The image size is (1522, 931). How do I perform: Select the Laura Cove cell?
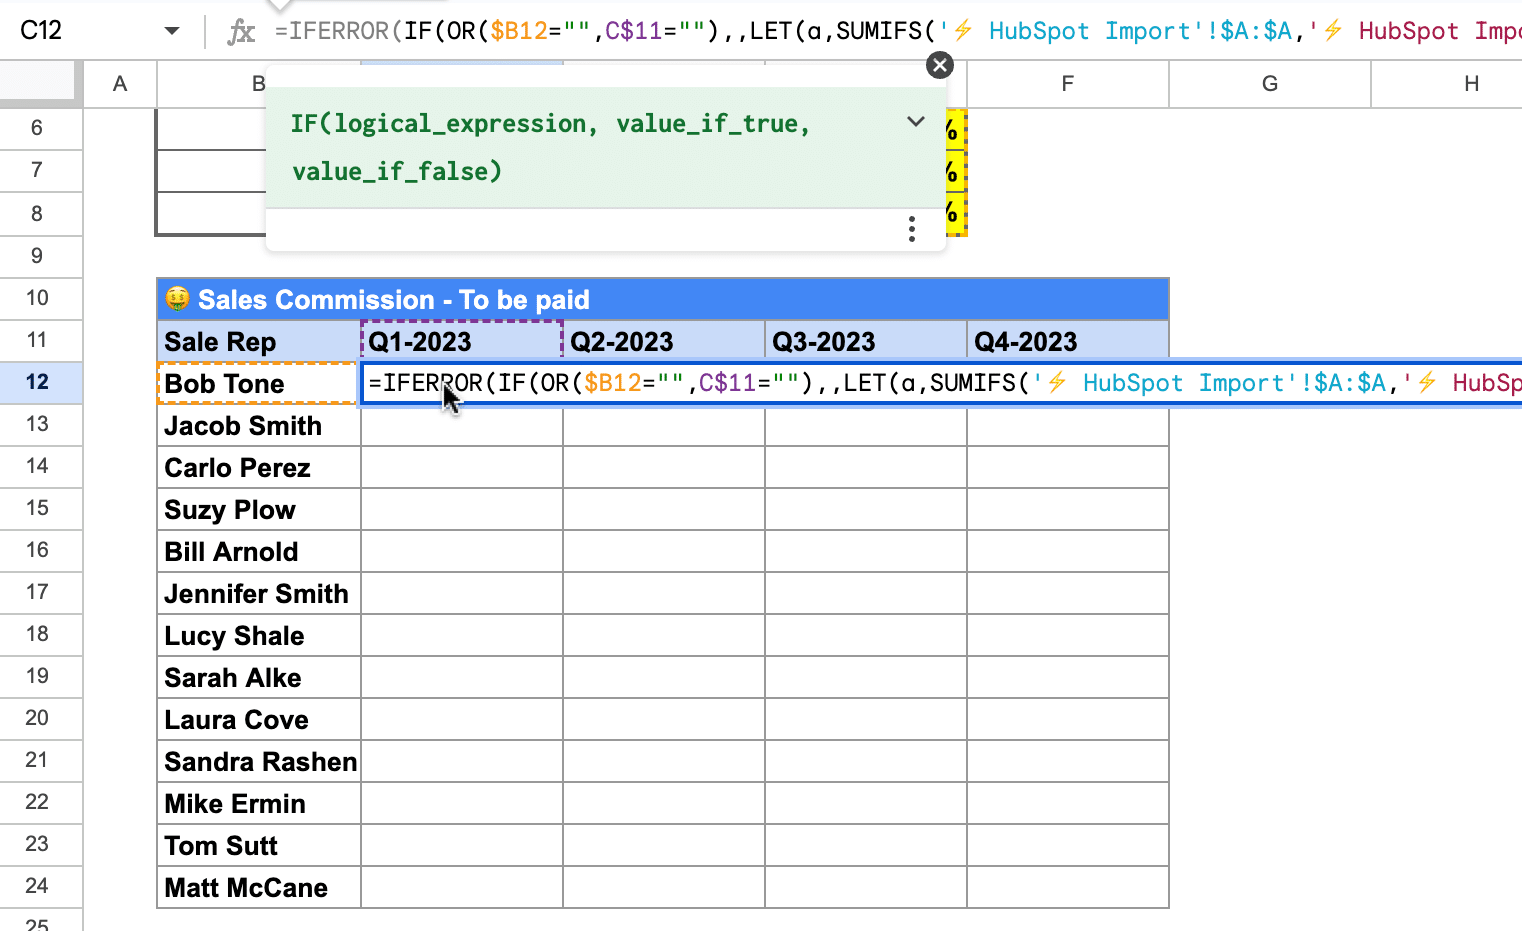(x=259, y=719)
